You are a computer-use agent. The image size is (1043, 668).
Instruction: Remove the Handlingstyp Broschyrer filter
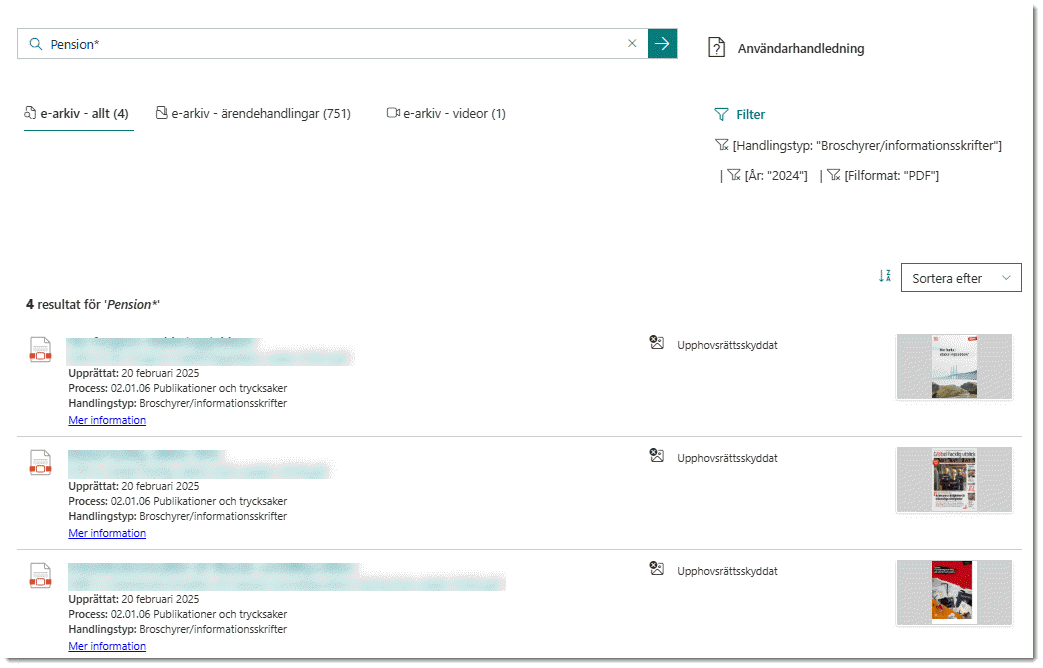coord(859,146)
